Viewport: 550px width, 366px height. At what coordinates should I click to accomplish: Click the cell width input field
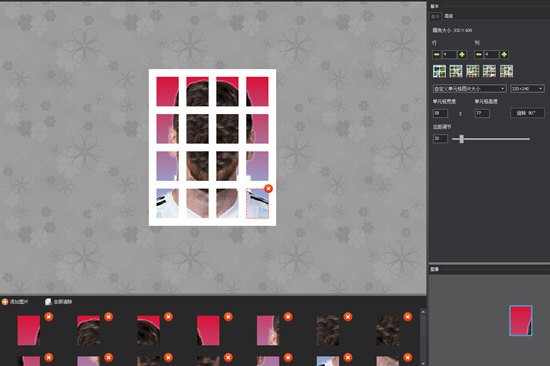(x=440, y=113)
